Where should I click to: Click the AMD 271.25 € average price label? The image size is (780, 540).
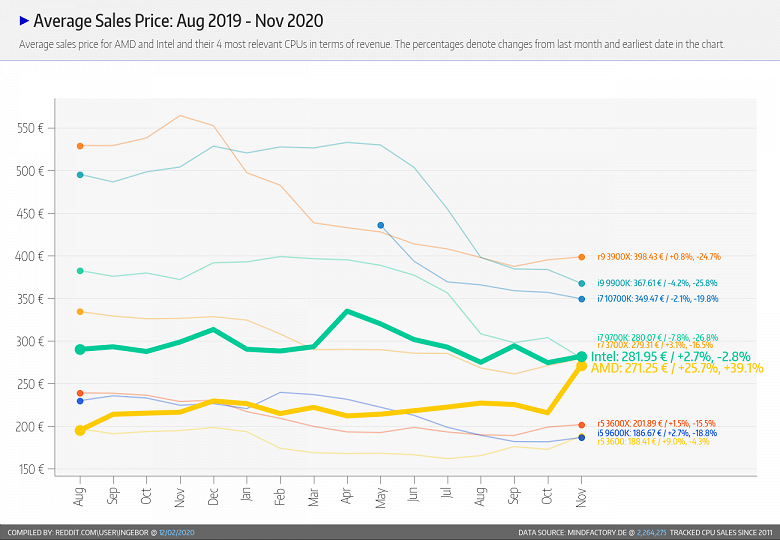point(676,368)
